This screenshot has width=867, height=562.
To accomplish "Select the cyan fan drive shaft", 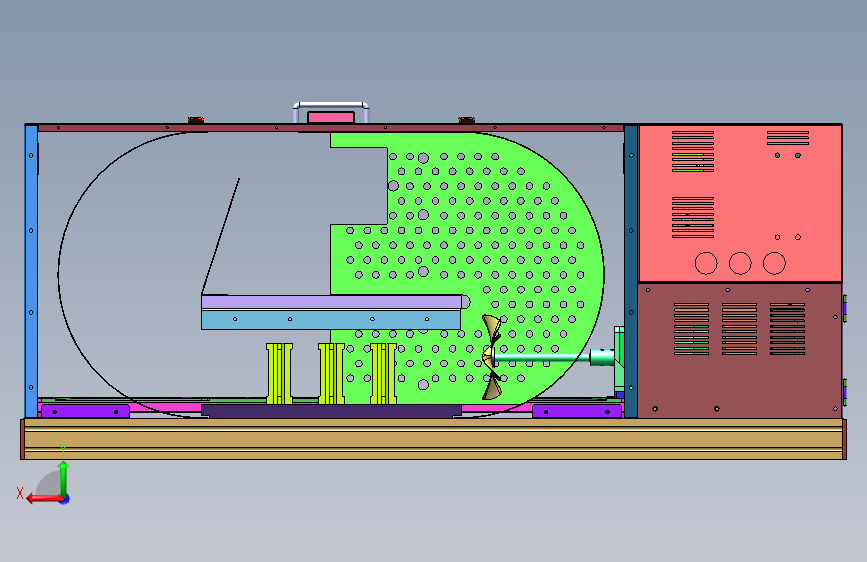I will pos(542,358).
